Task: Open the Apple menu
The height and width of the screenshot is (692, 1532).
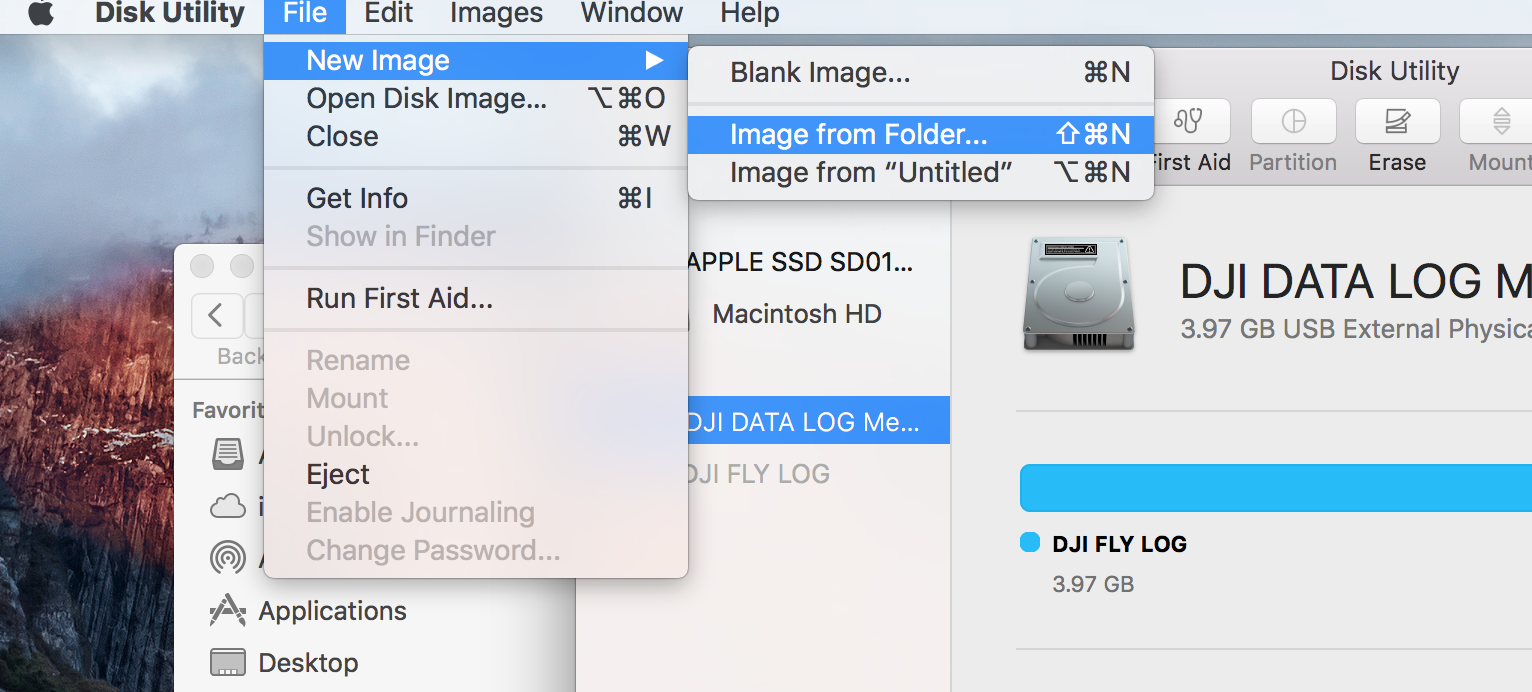Action: (41, 14)
